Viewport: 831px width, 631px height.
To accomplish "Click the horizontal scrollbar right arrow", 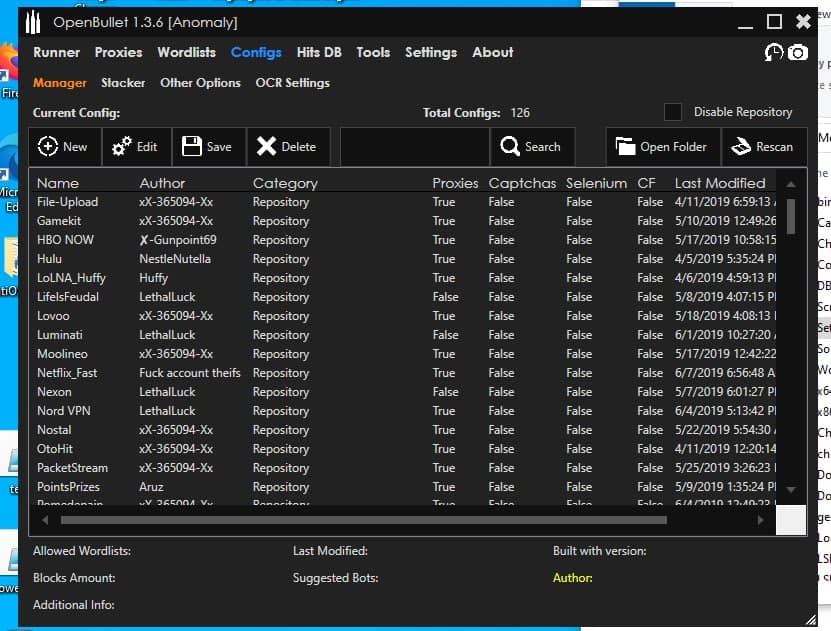I will pyautogui.click(x=761, y=520).
